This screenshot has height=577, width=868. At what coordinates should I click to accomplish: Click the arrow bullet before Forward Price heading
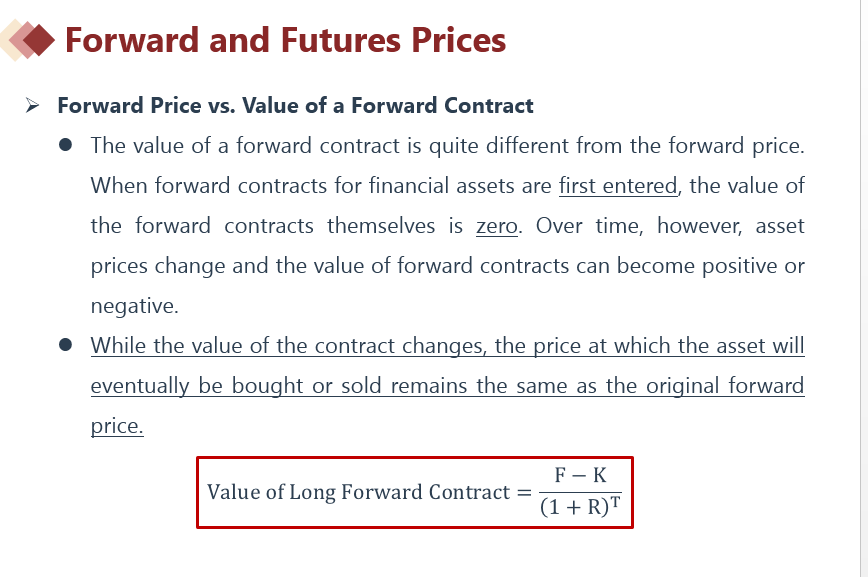33,106
